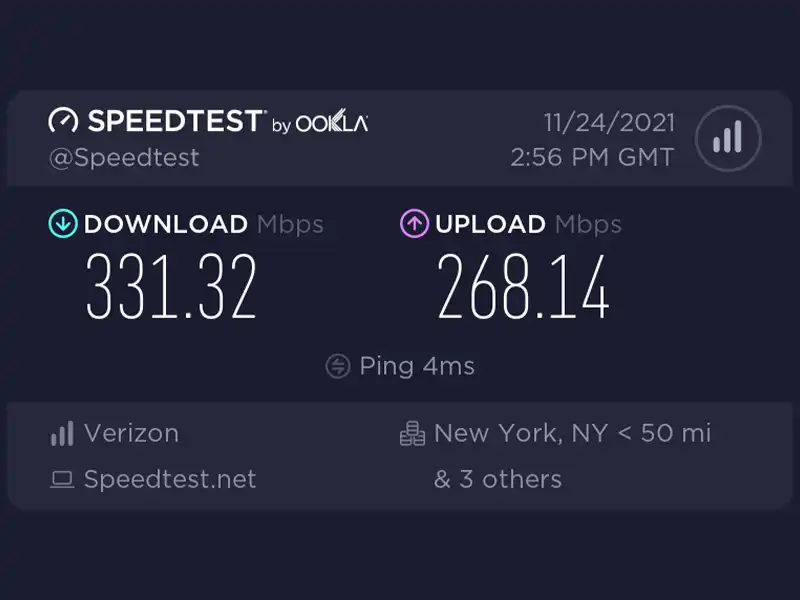800x600 pixels.
Task: Click the 268.14 upload speed value
Action: (523, 287)
